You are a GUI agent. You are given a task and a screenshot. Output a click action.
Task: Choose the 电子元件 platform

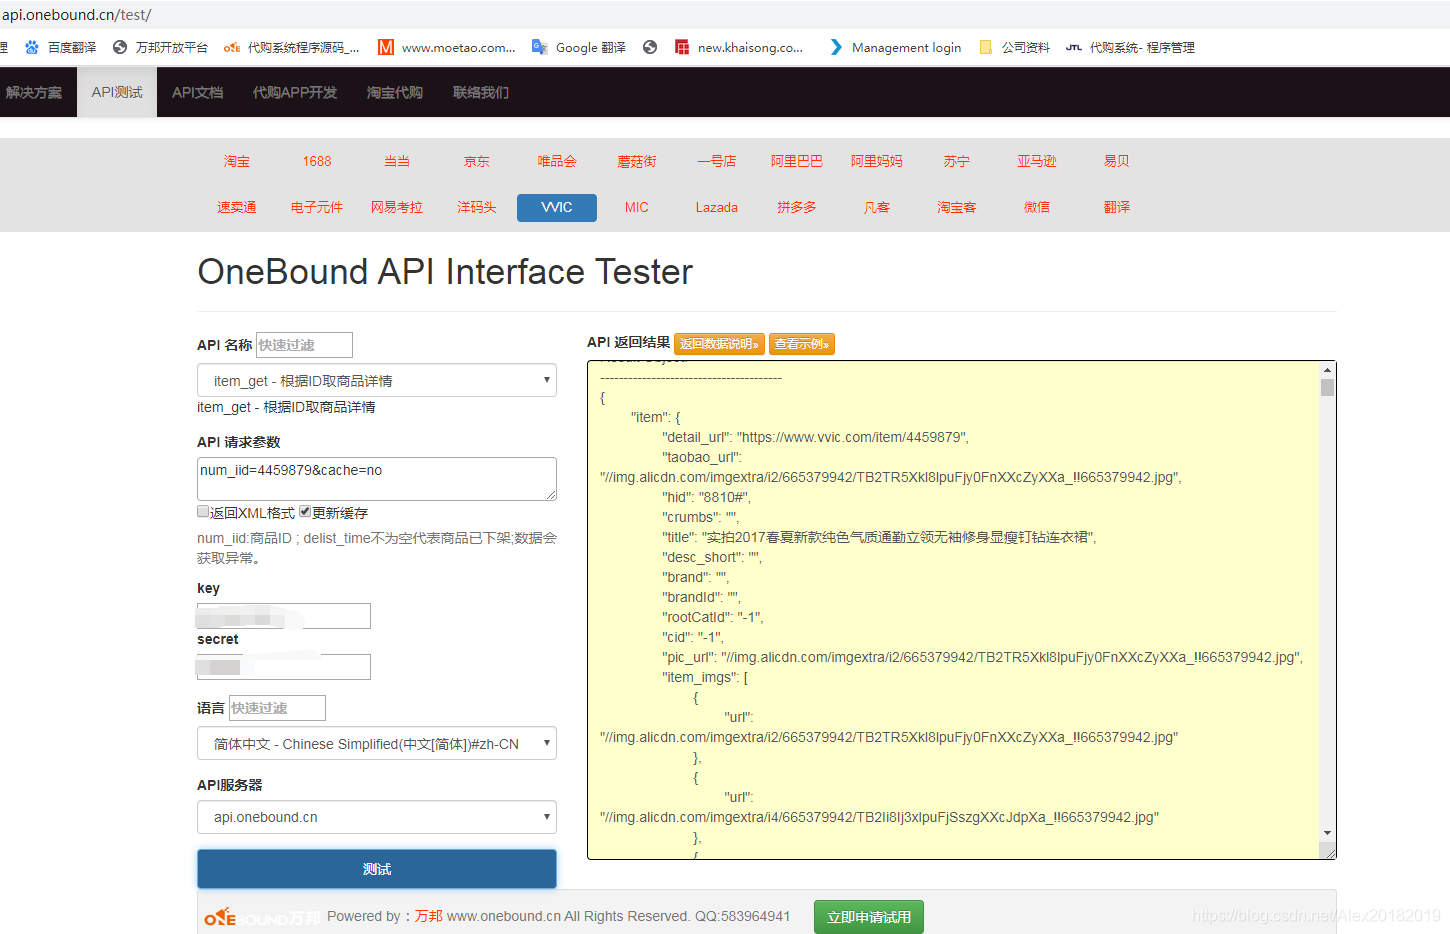(317, 207)
